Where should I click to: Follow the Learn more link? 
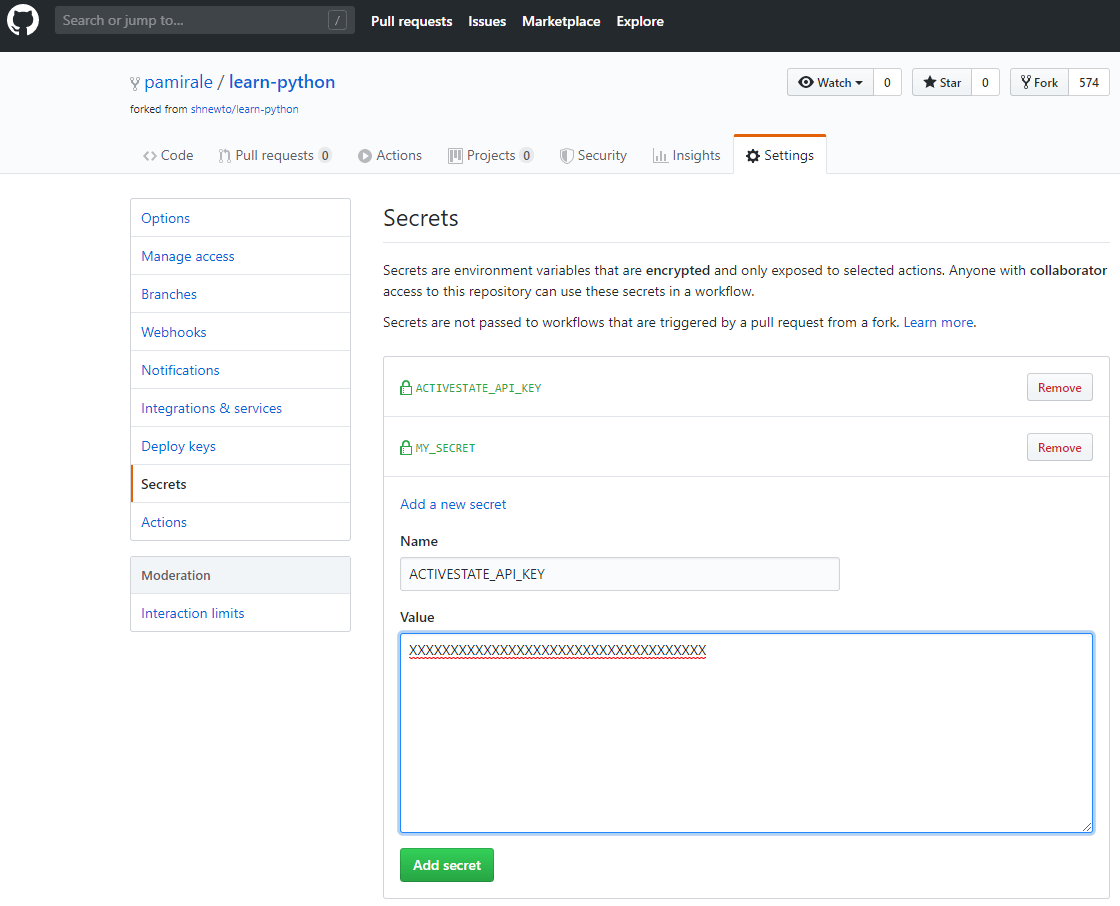[x=938, y=322]
